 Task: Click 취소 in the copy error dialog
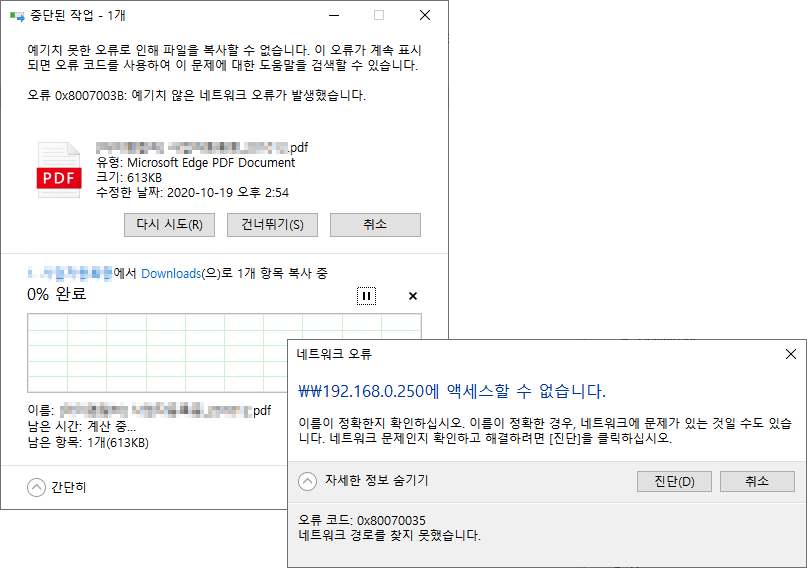click(375, 225)
